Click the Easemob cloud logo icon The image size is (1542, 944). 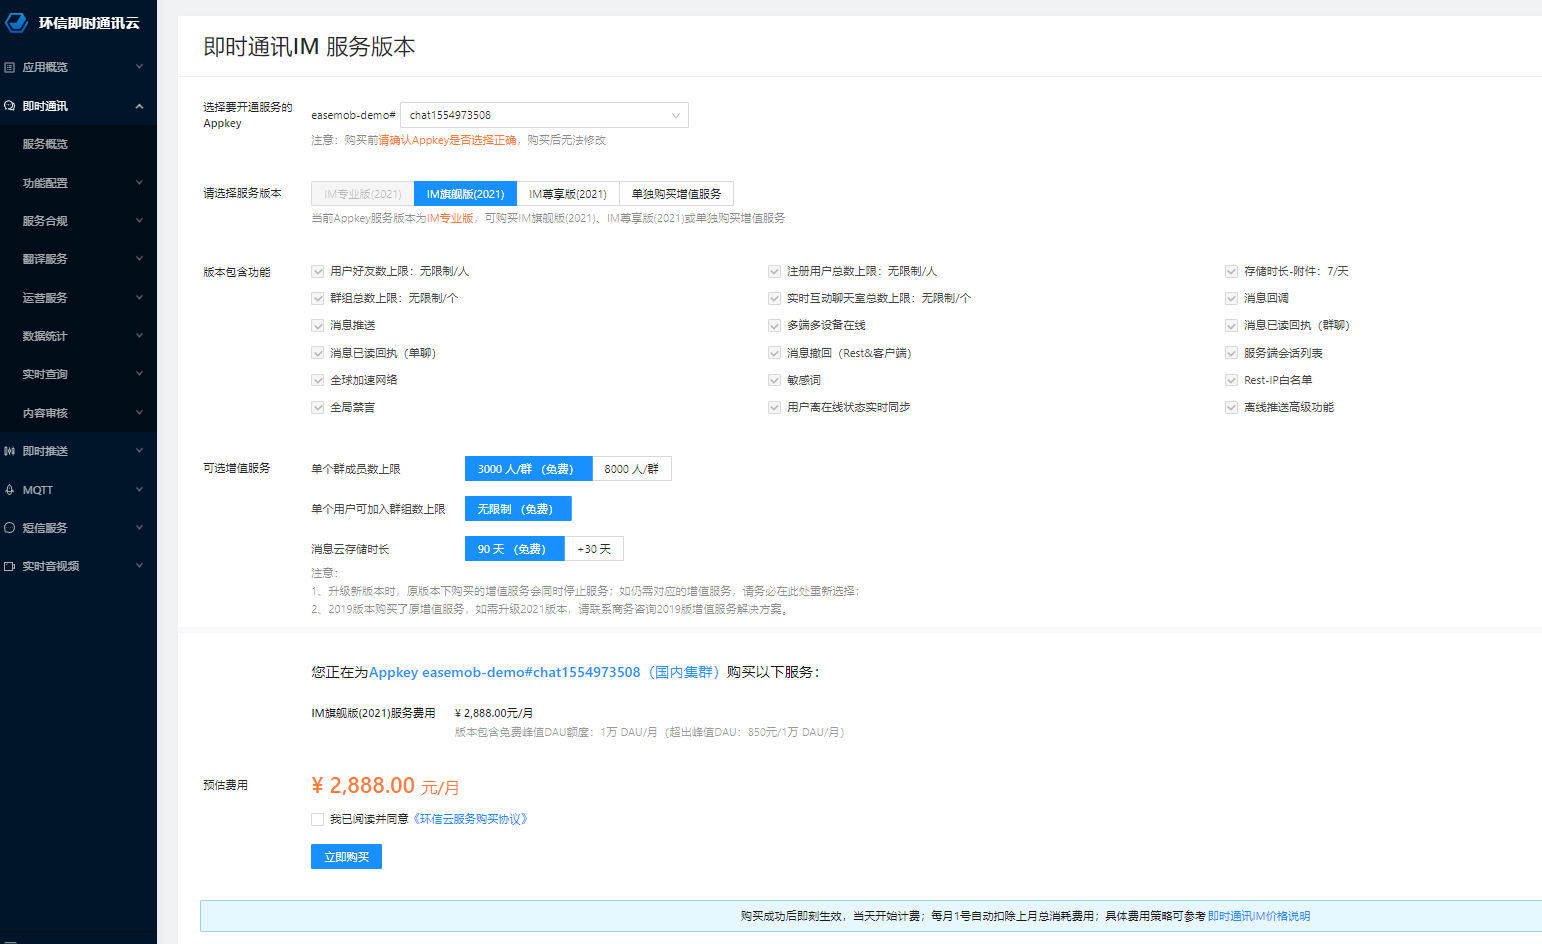(16, 22)
